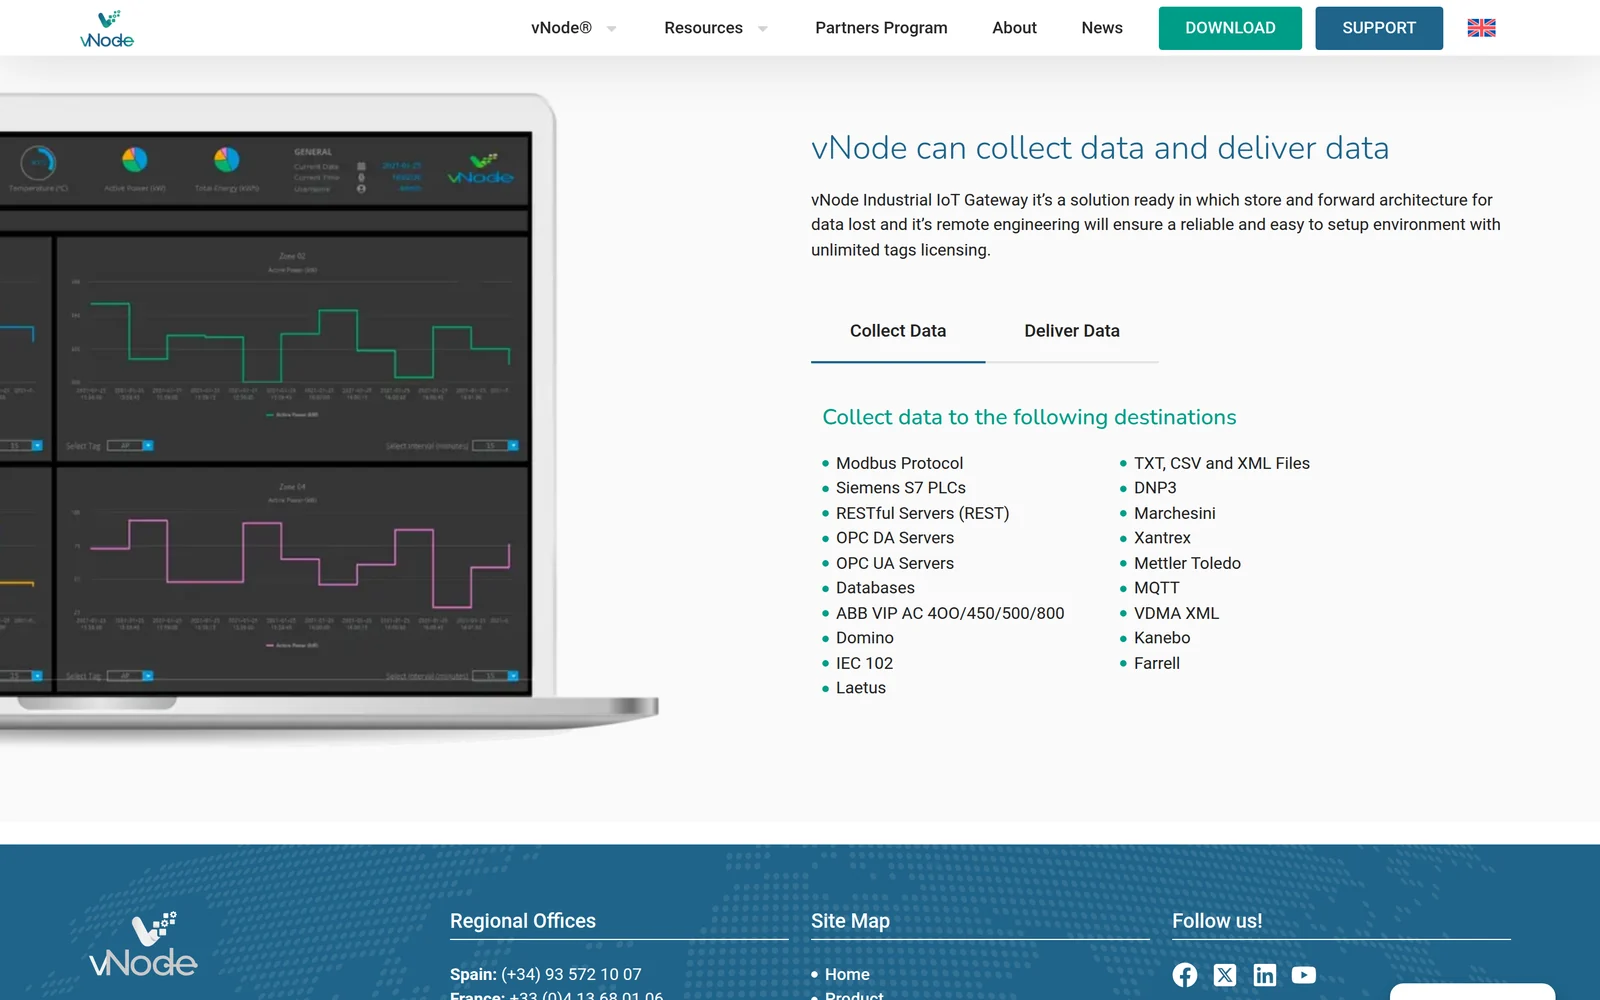Follow the Home link in Site Map

click(x=847, y=974)
